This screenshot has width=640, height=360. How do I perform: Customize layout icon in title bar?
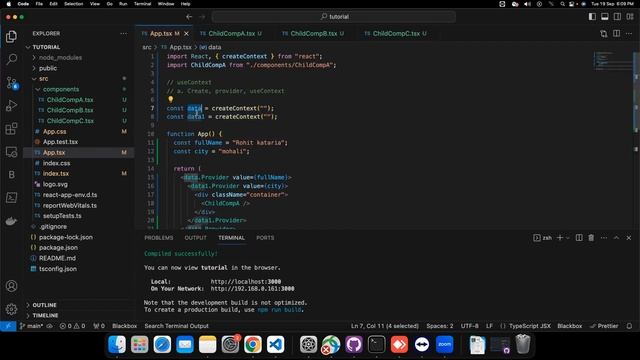coord(630,17)
